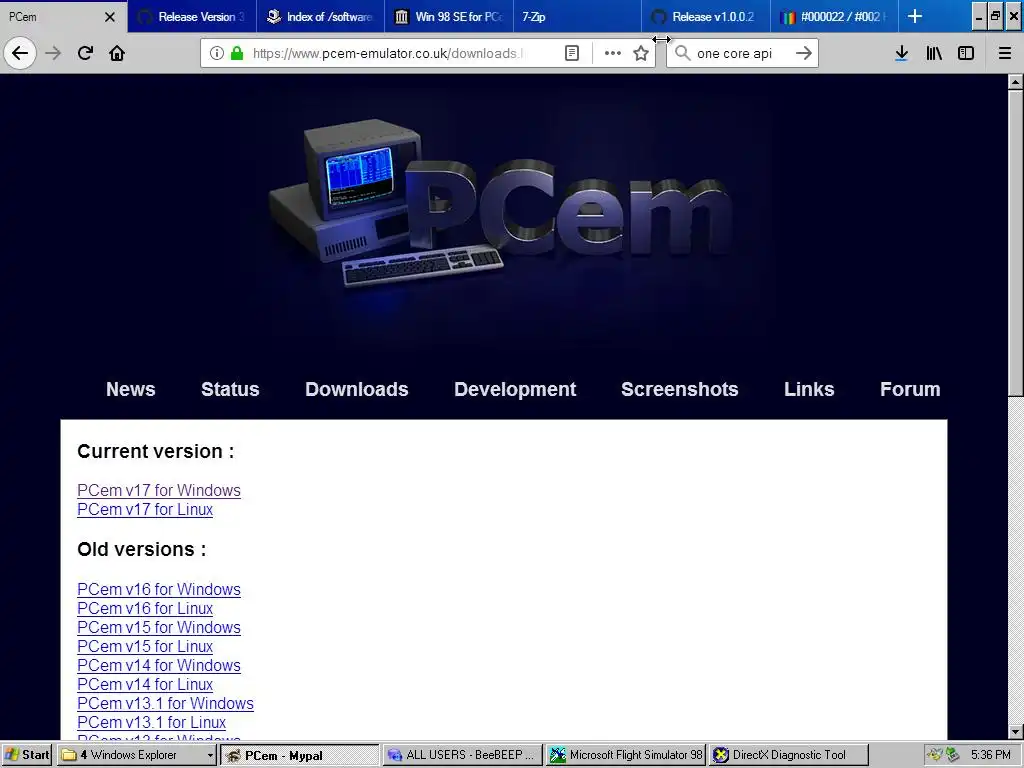Viewport: 1024px width, 768px height.
Task: Switch to DirectX Diagnostic Tool taskbar button
Action: pyautogui.click(x=789, y=755)
